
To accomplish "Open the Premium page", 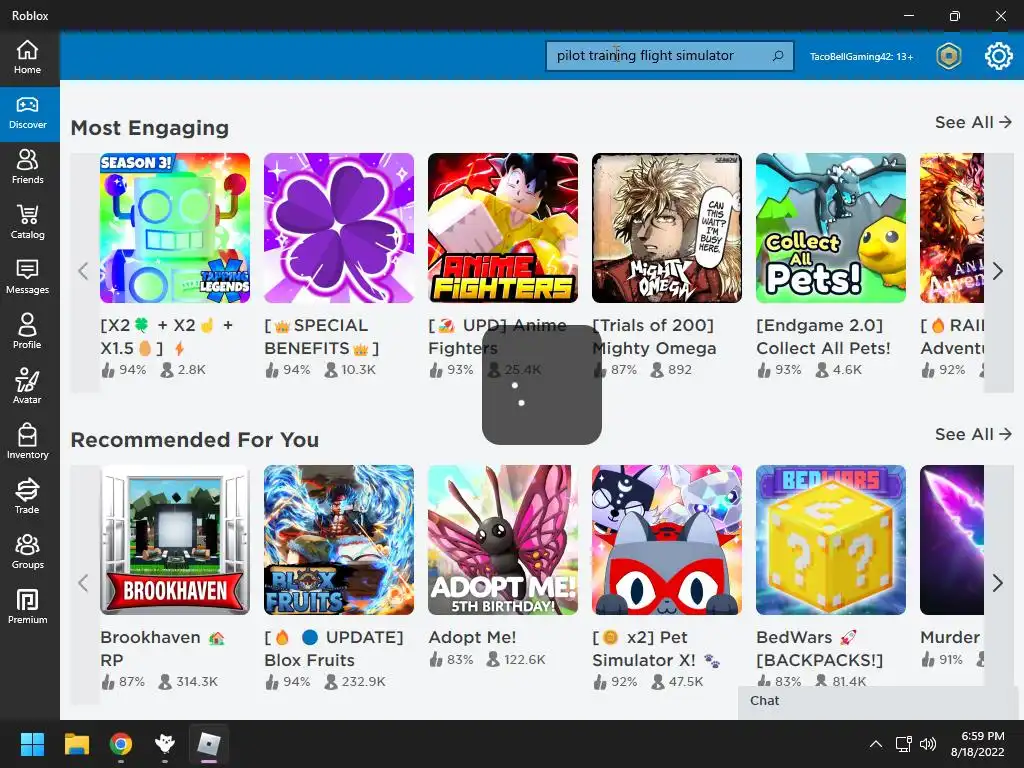I will coord(27,607).
